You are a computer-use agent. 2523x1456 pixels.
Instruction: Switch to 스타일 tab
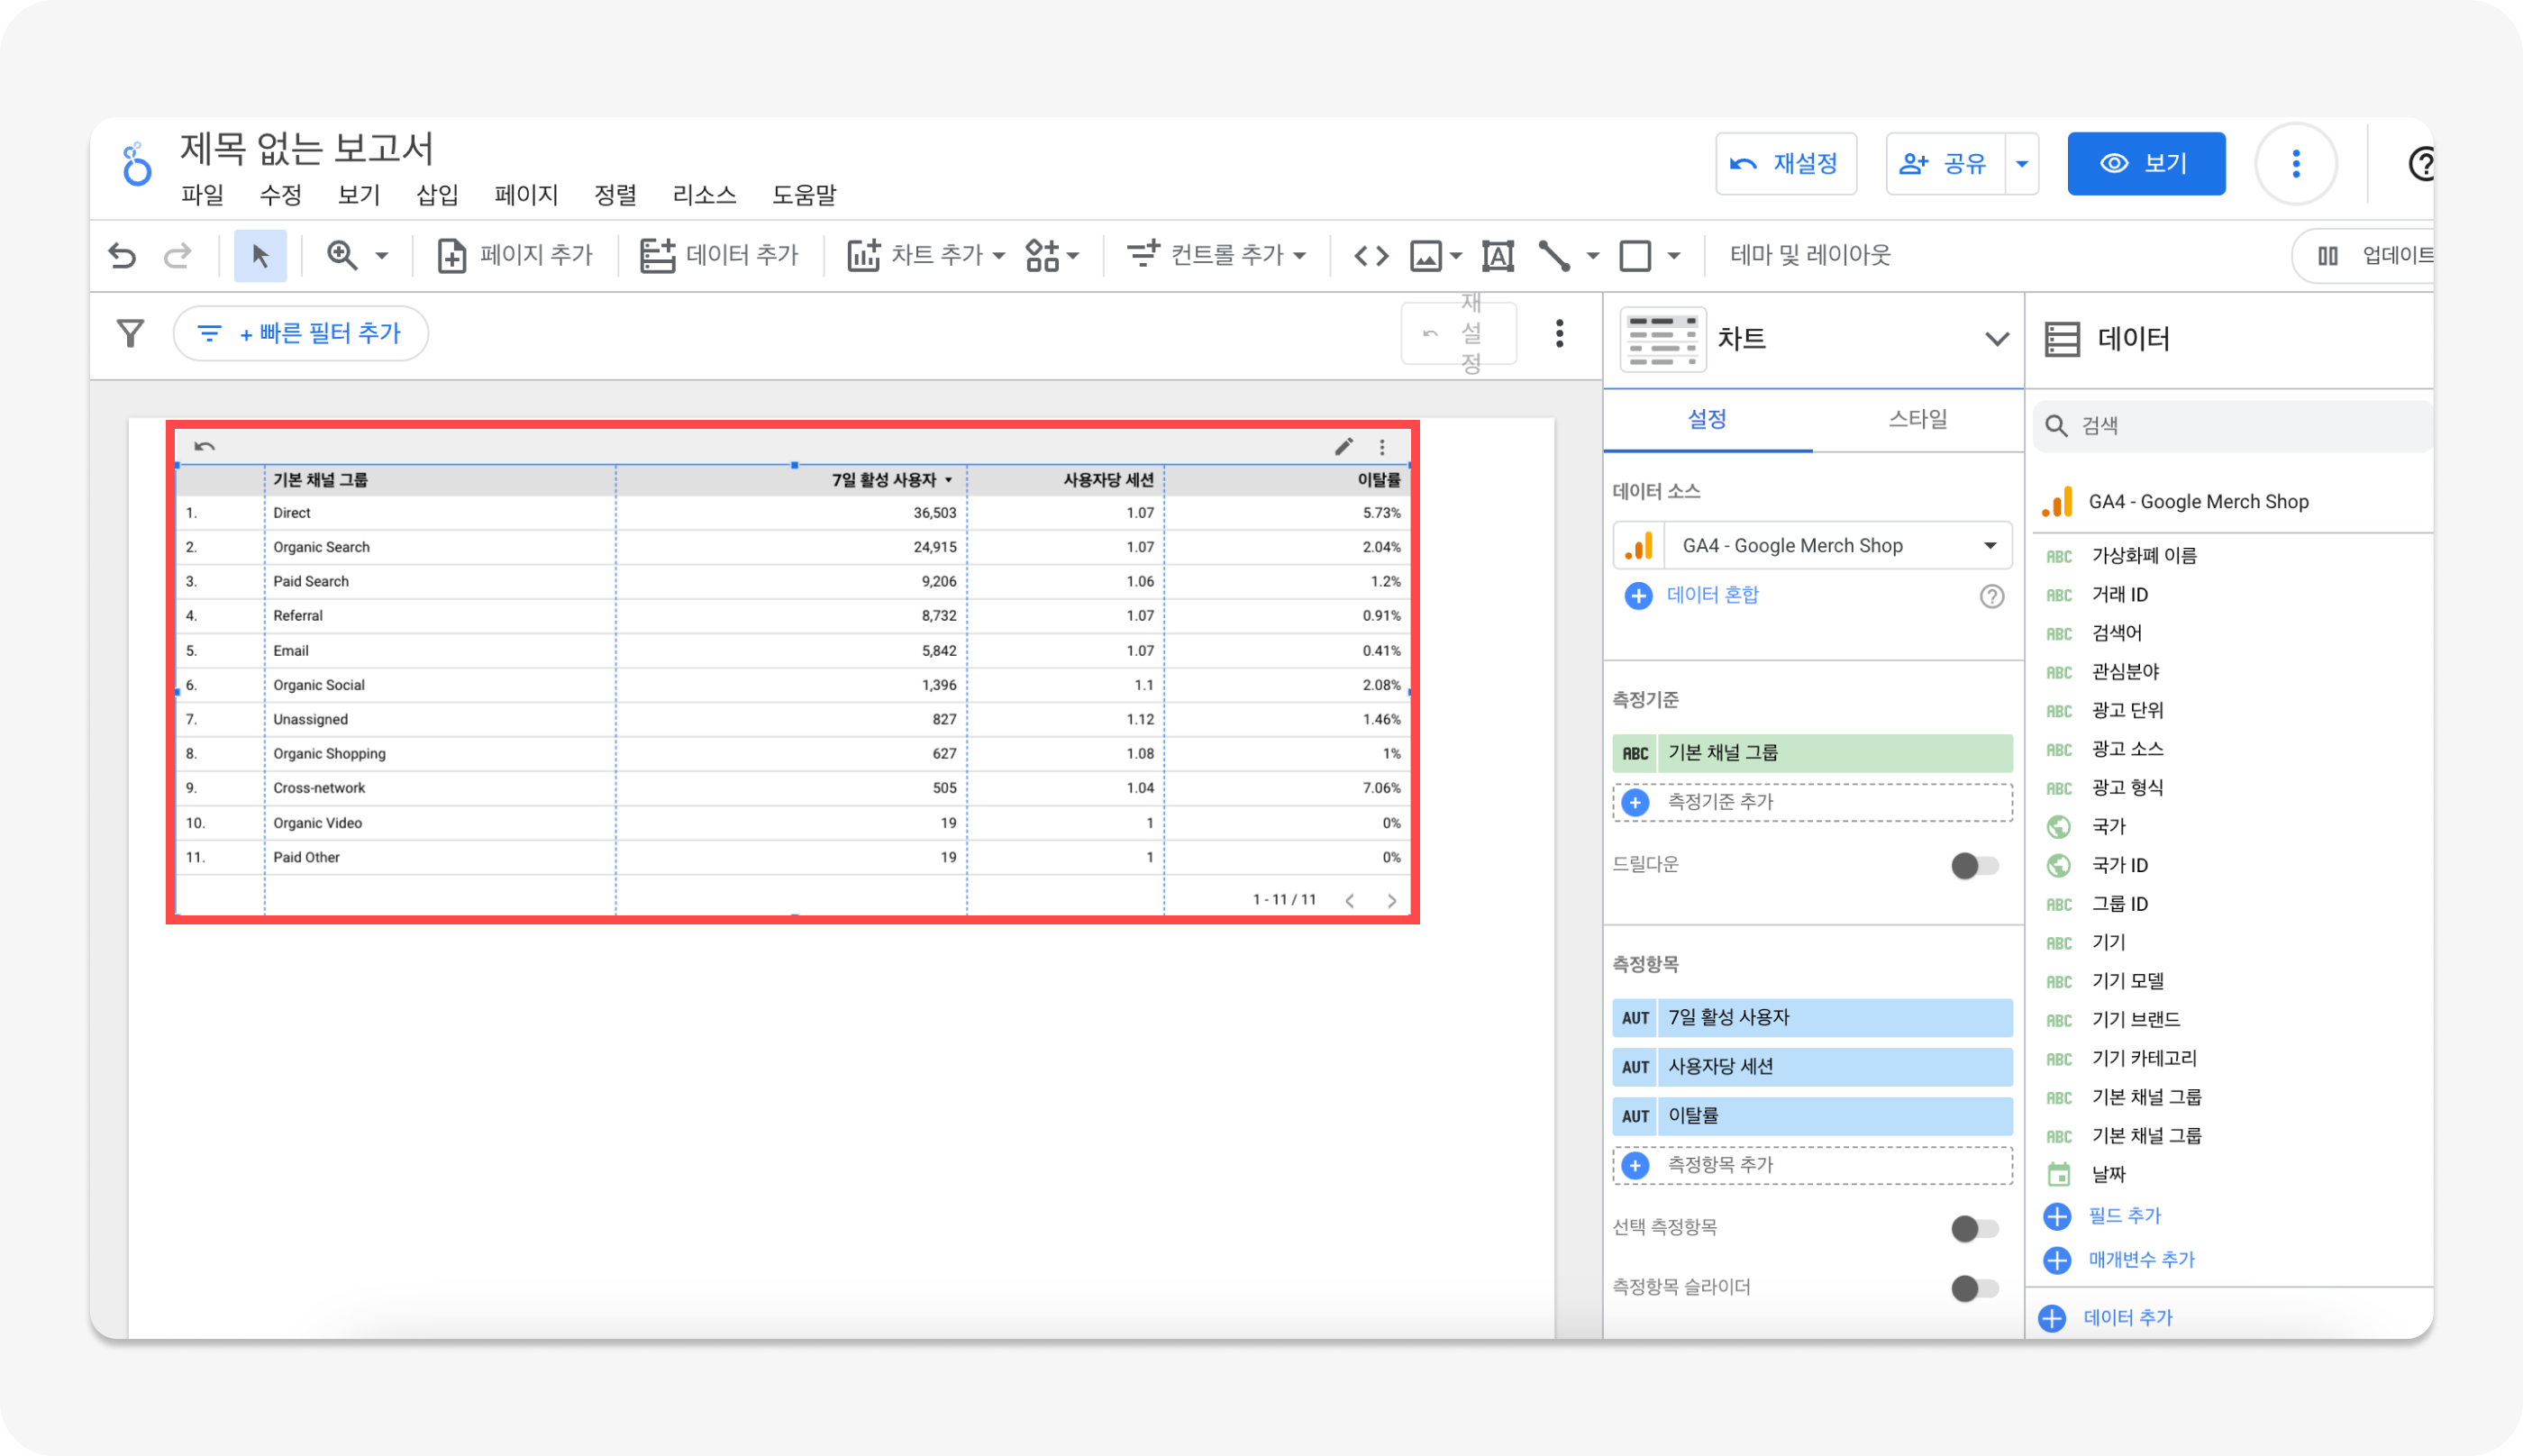(1917, 419)
